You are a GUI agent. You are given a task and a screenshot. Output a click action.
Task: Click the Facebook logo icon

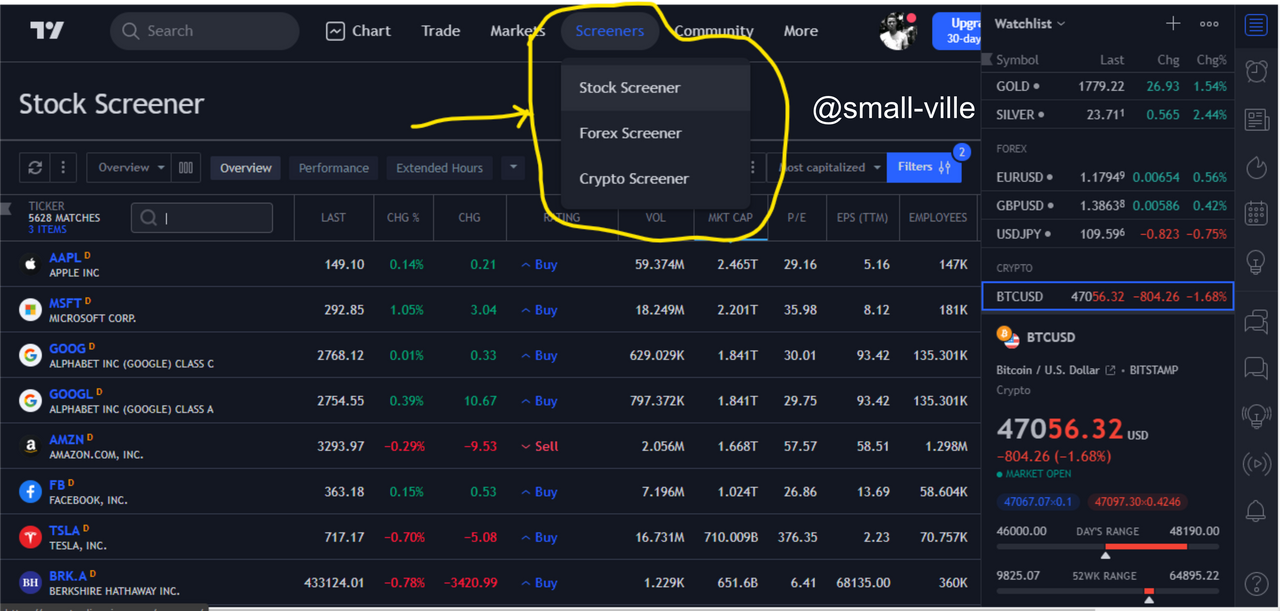(30, 491)
